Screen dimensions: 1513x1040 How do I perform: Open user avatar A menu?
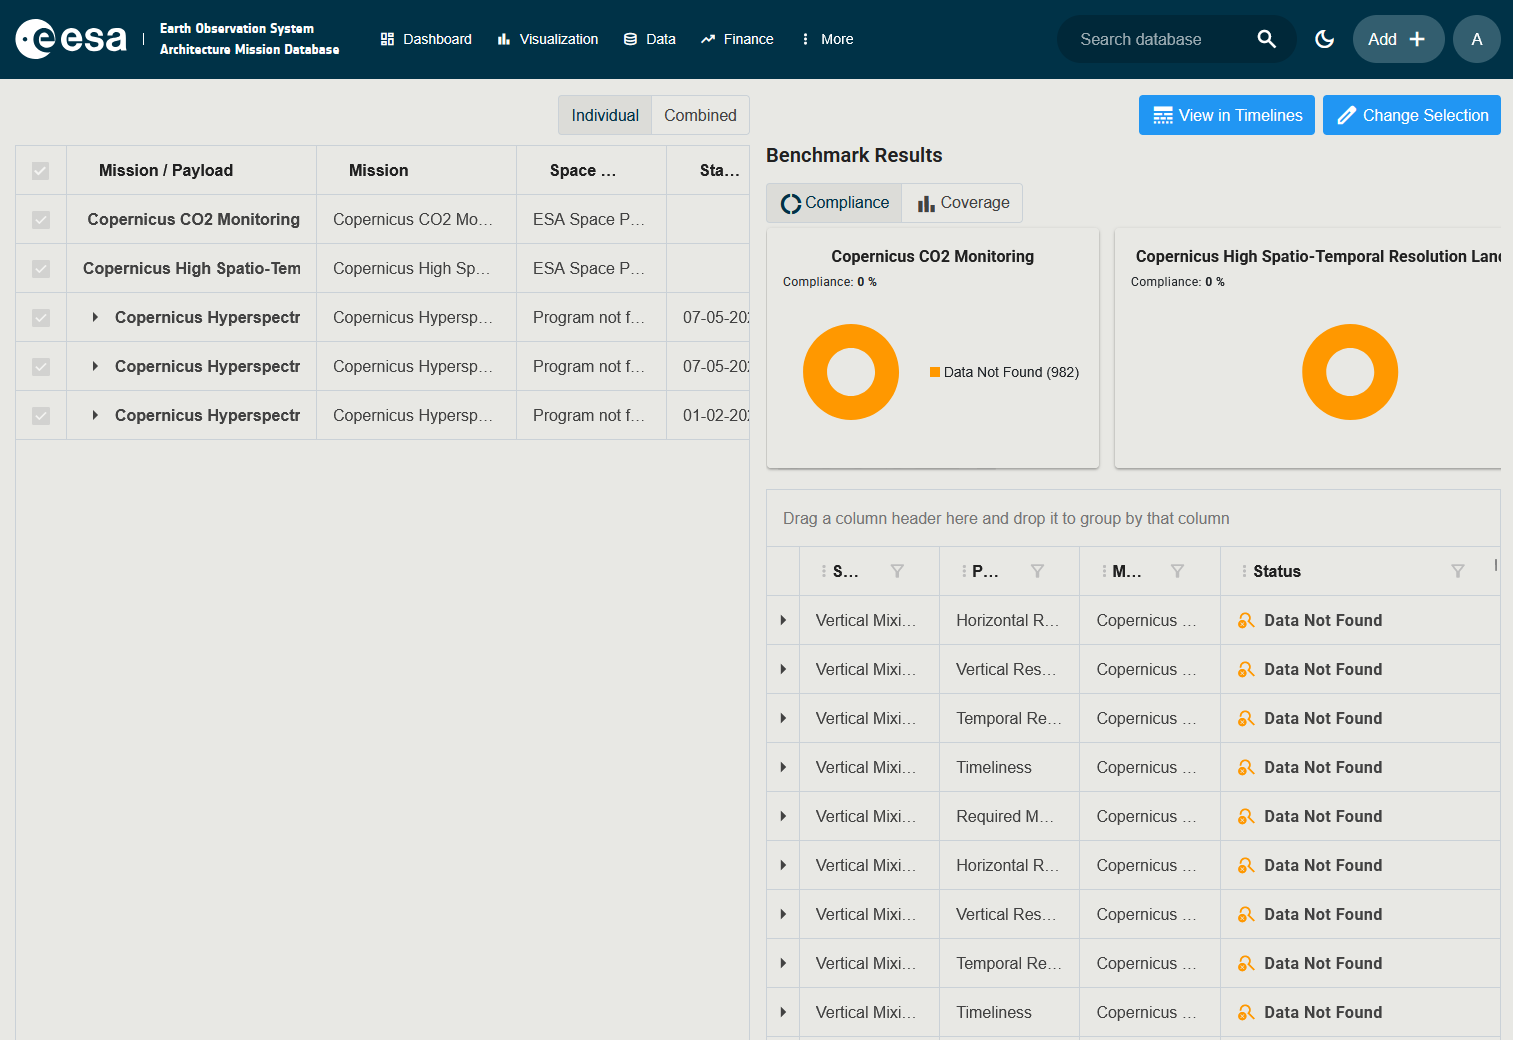click(x=1476, y=39)
